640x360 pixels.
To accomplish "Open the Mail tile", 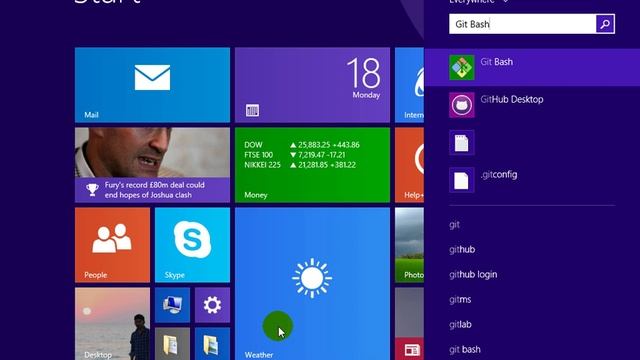I will (x=152, y=85).
